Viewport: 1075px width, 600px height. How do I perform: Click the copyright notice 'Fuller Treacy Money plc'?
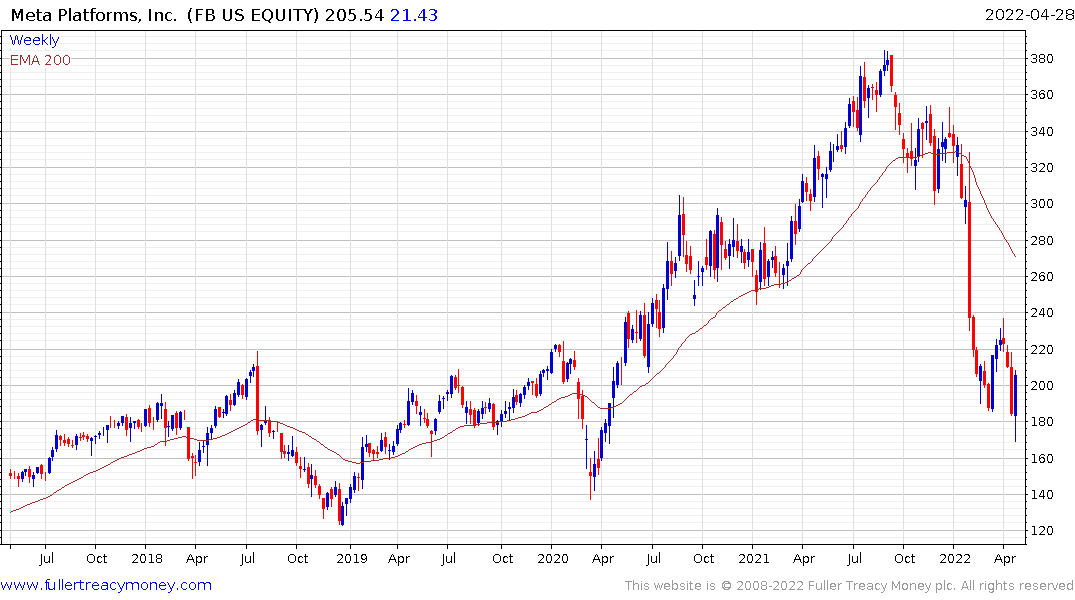tap(882, 586)
